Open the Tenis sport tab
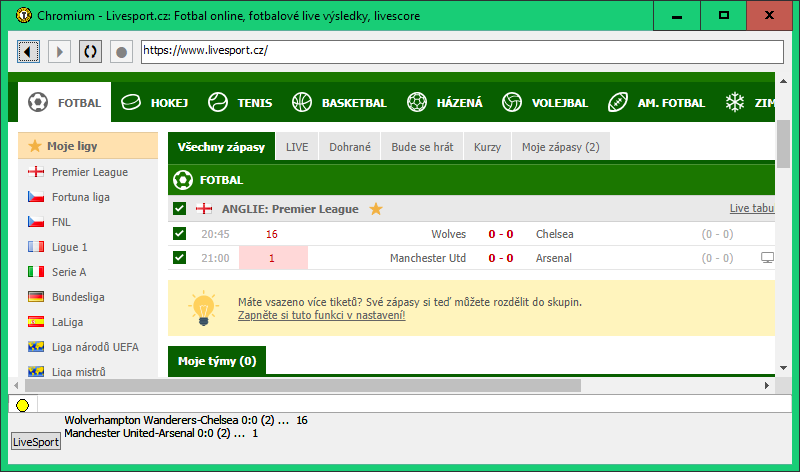Image resolution: width=800 pixels, height=472 pixels. (x=240, y=103)
